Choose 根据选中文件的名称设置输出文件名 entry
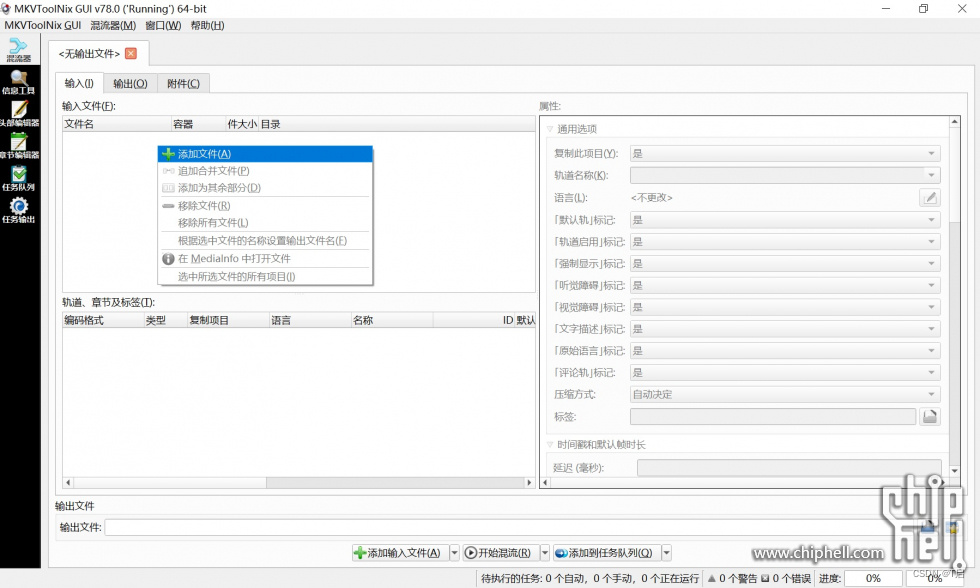Viewport: 980px width, 588px height. point(265,241)
